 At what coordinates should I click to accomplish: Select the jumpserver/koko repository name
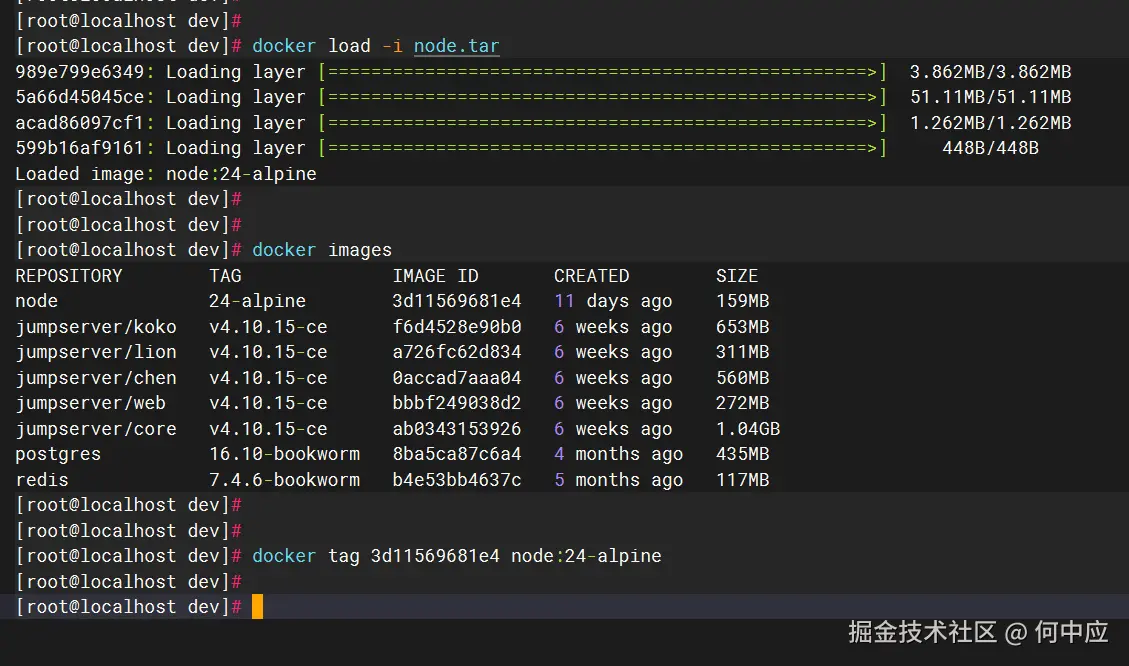96,327
